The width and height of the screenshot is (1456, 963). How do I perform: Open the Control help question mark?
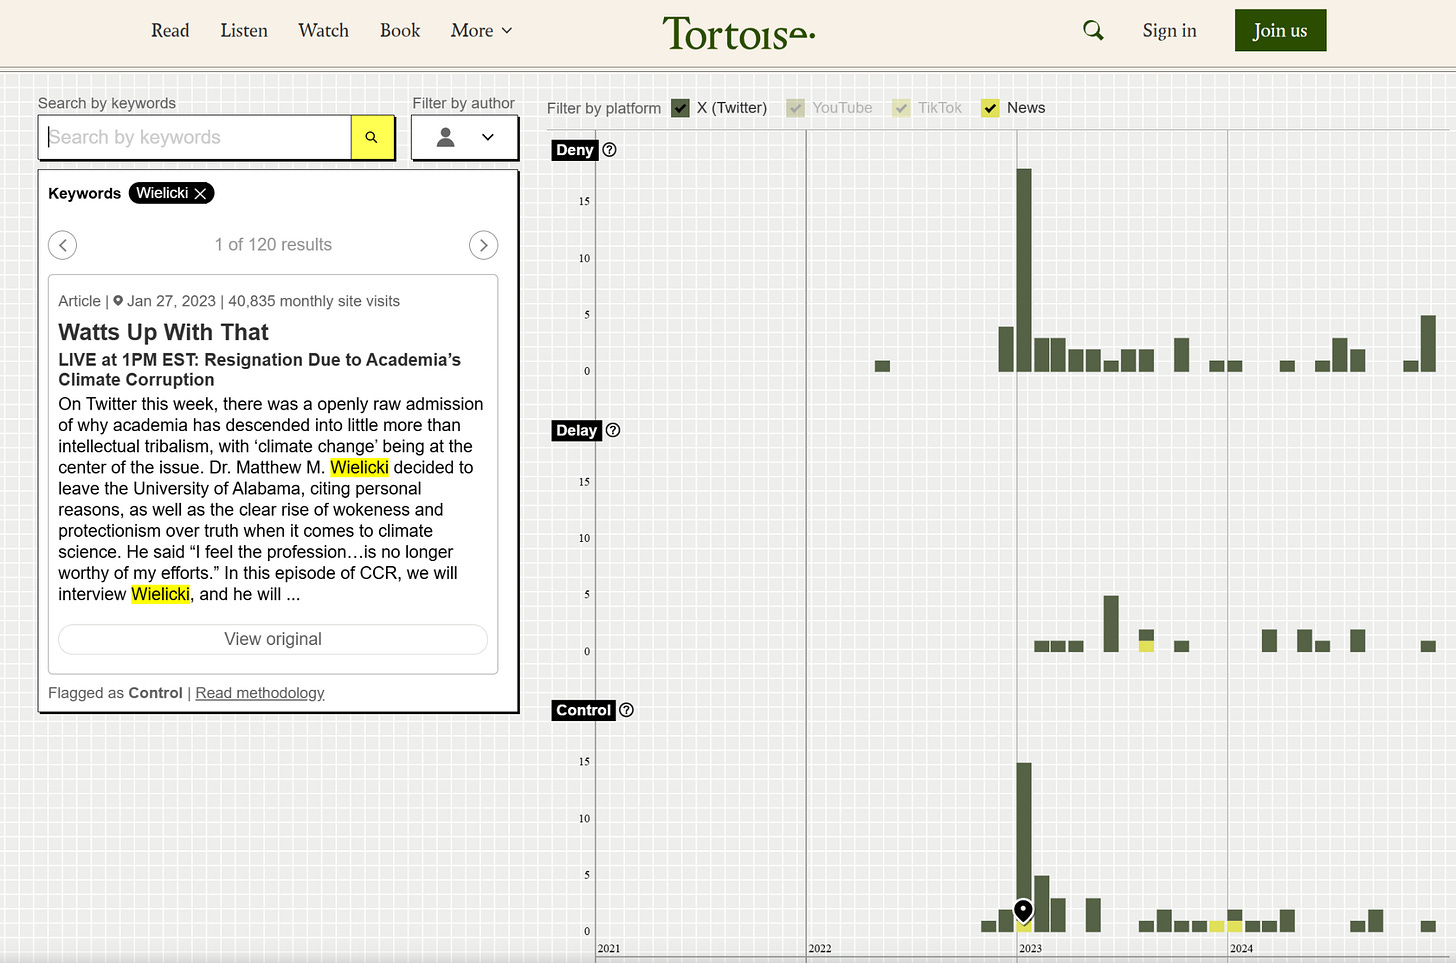pyautogui.click(x=626, y=710)
